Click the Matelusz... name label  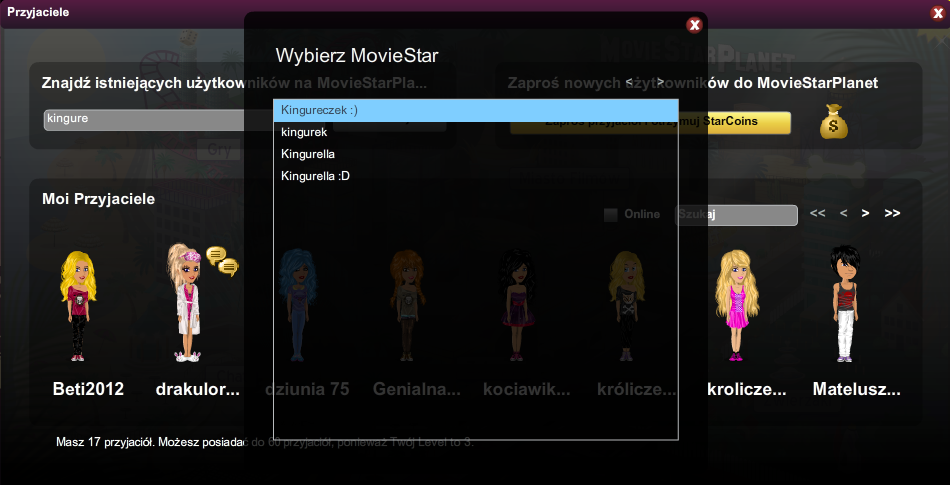click(856, 389)
